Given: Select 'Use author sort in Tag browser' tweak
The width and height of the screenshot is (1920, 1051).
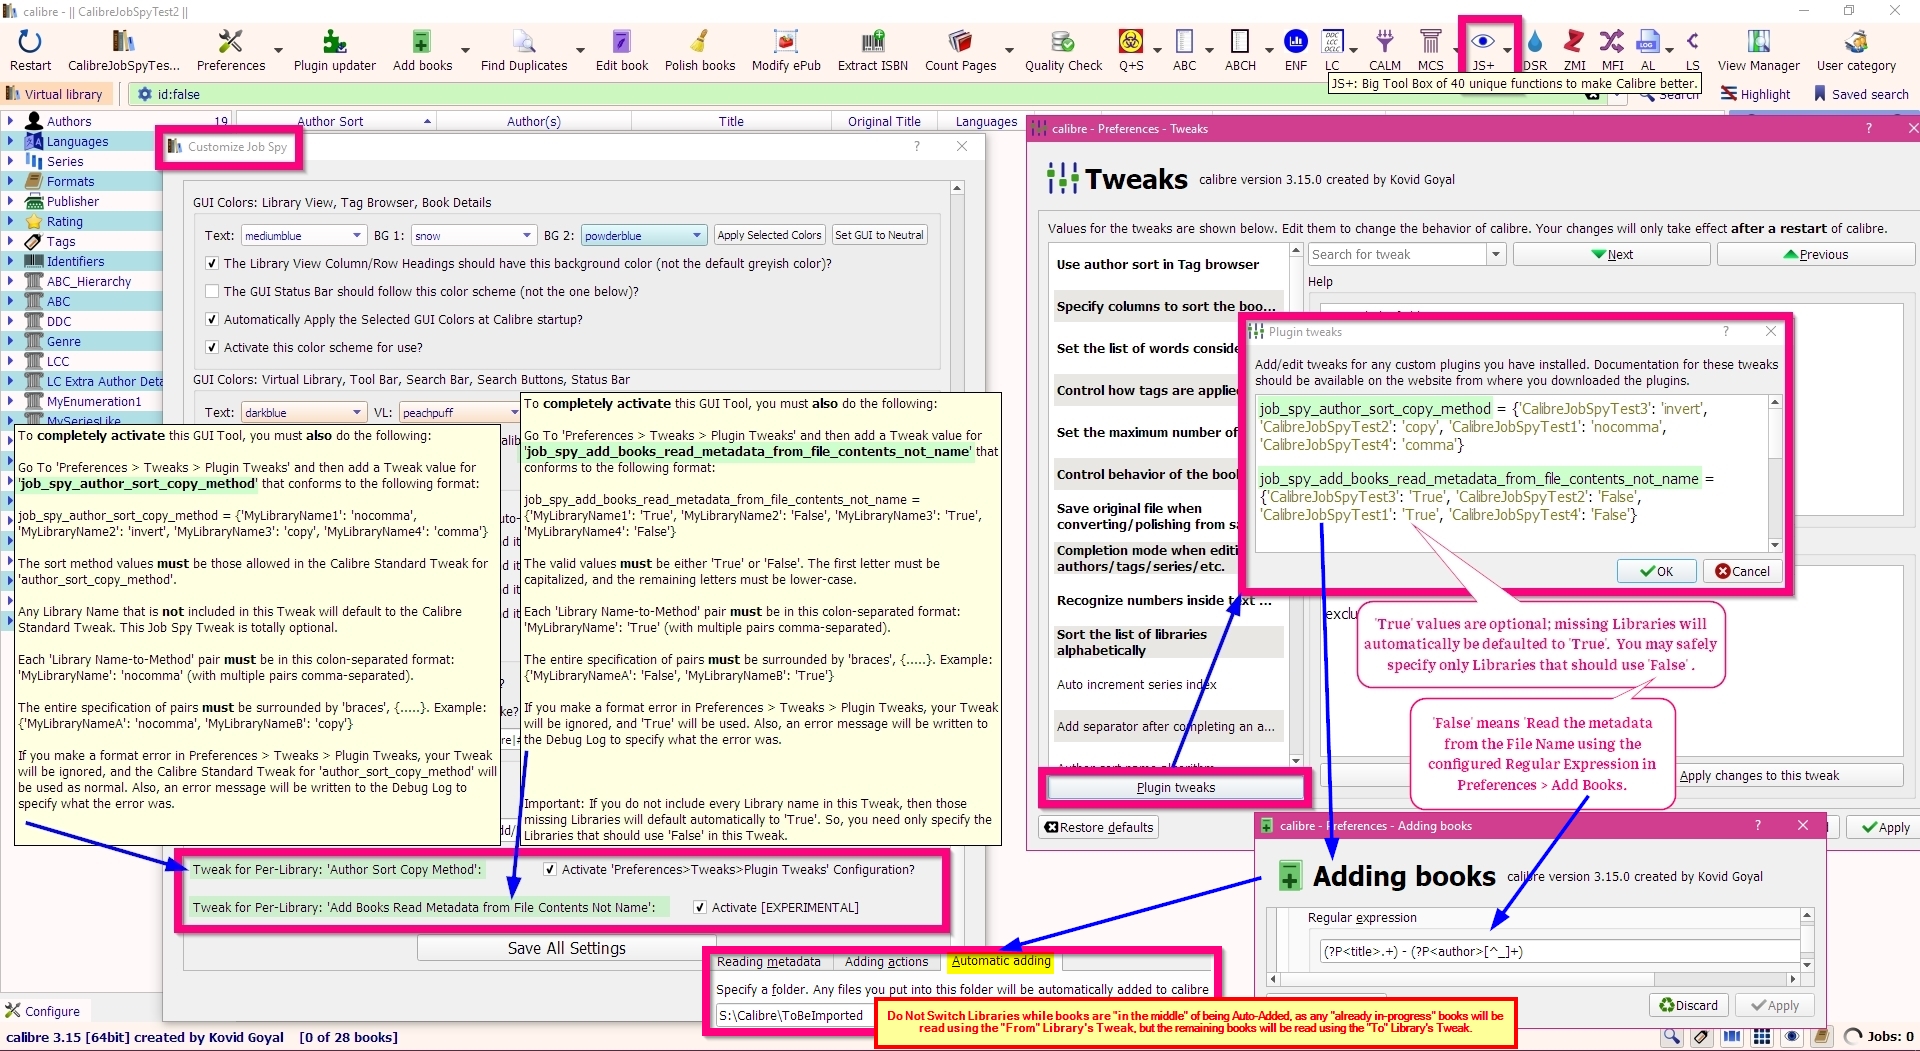Looking at the screenshot, I should tap(1168, 265).
